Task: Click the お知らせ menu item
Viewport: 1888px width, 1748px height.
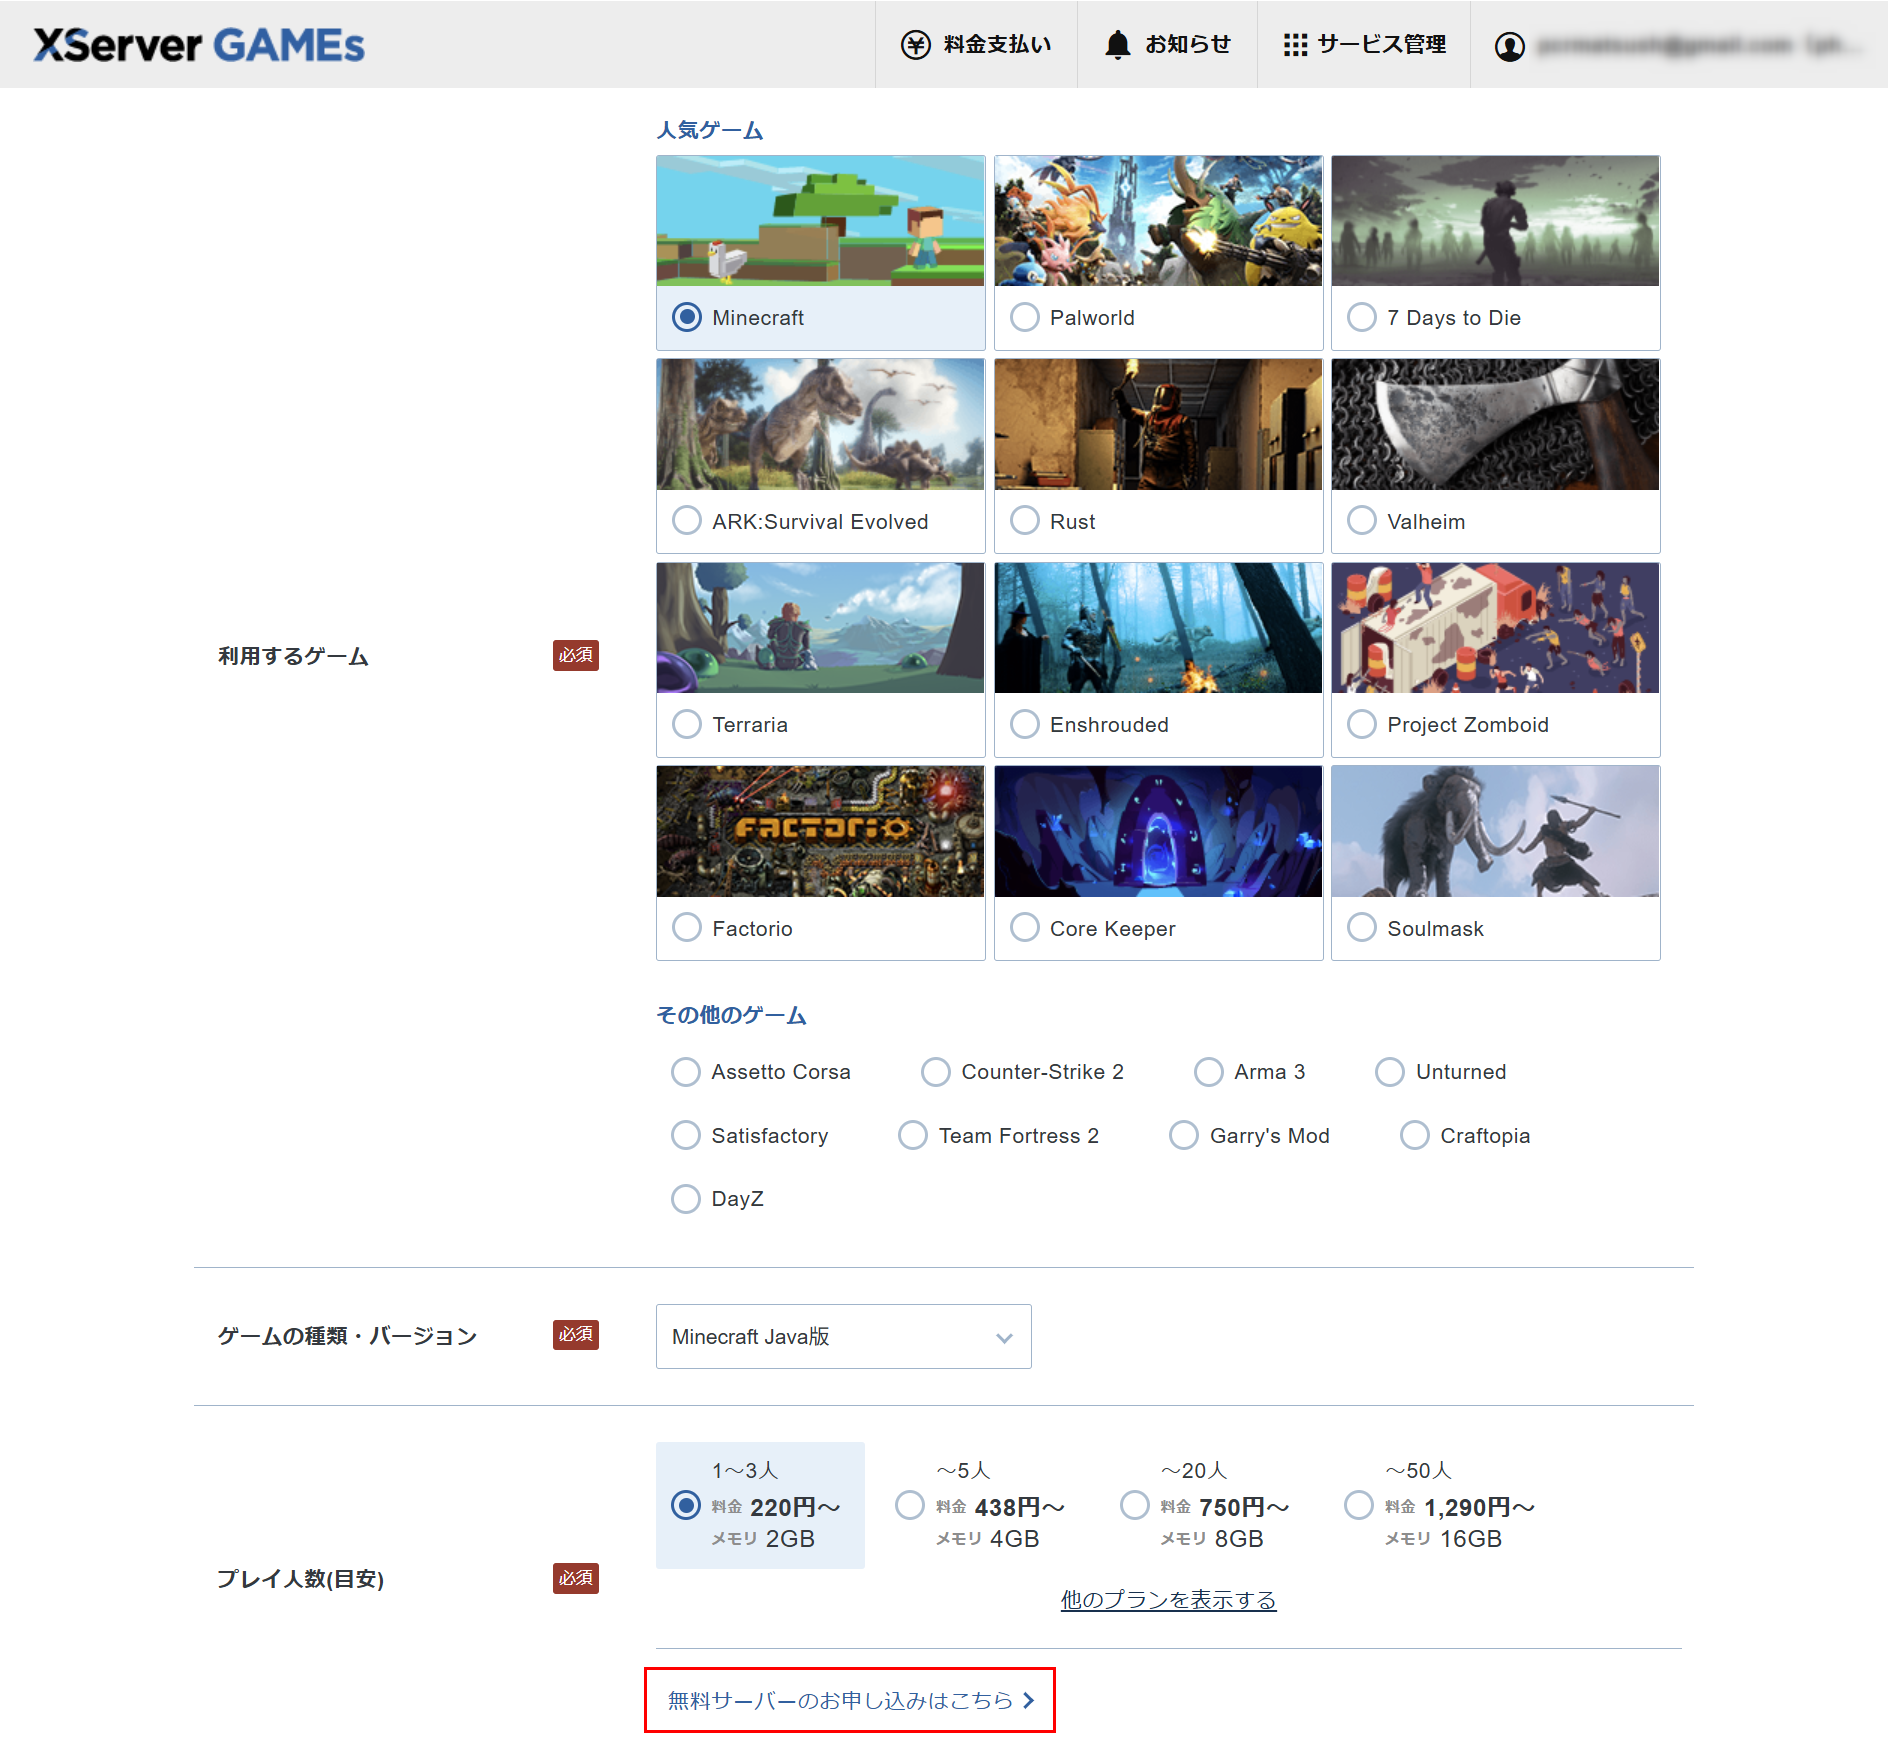Action: pos(1167,44)
